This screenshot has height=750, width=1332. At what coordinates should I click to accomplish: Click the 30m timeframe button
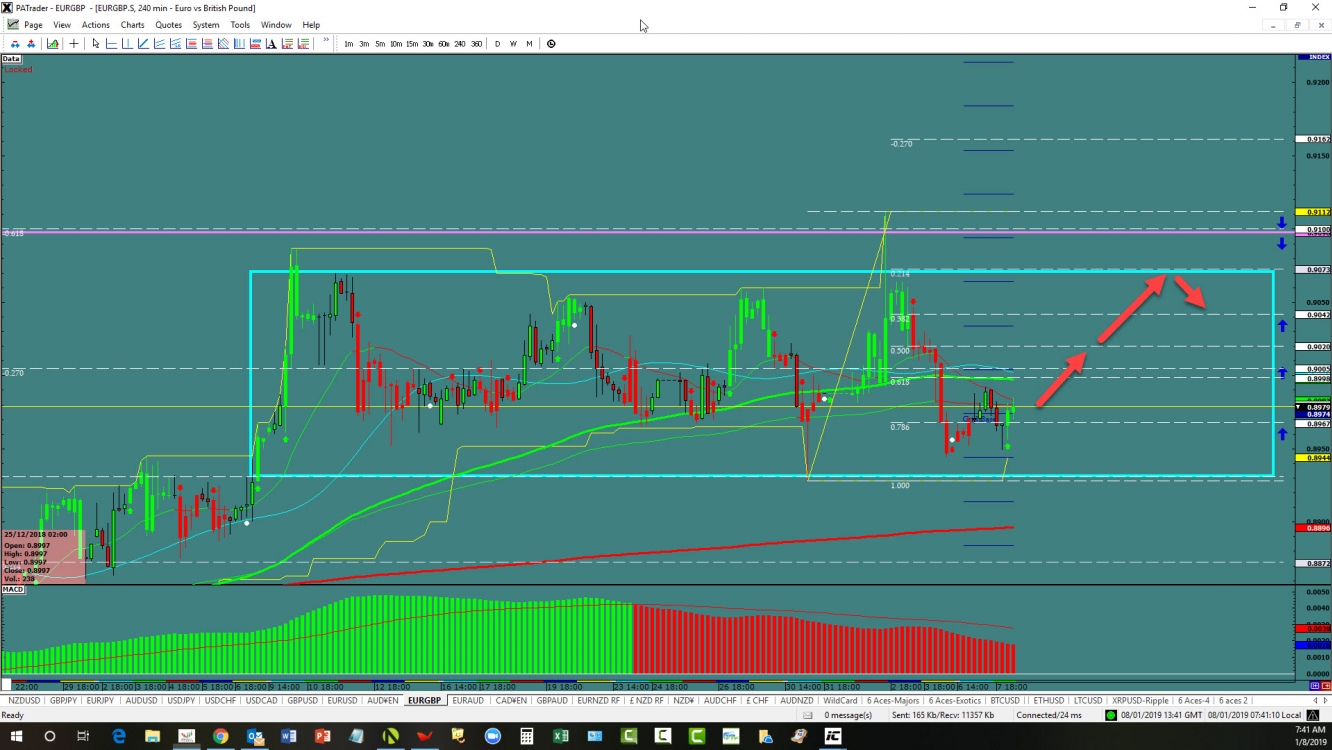coord(428,44)
